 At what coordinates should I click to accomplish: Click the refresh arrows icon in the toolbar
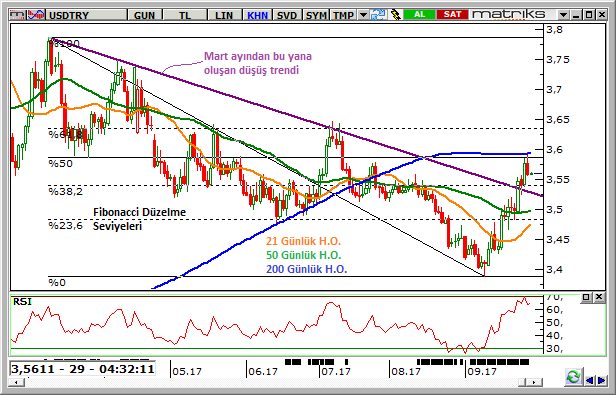pyautogui.click(x=379, y=15)
